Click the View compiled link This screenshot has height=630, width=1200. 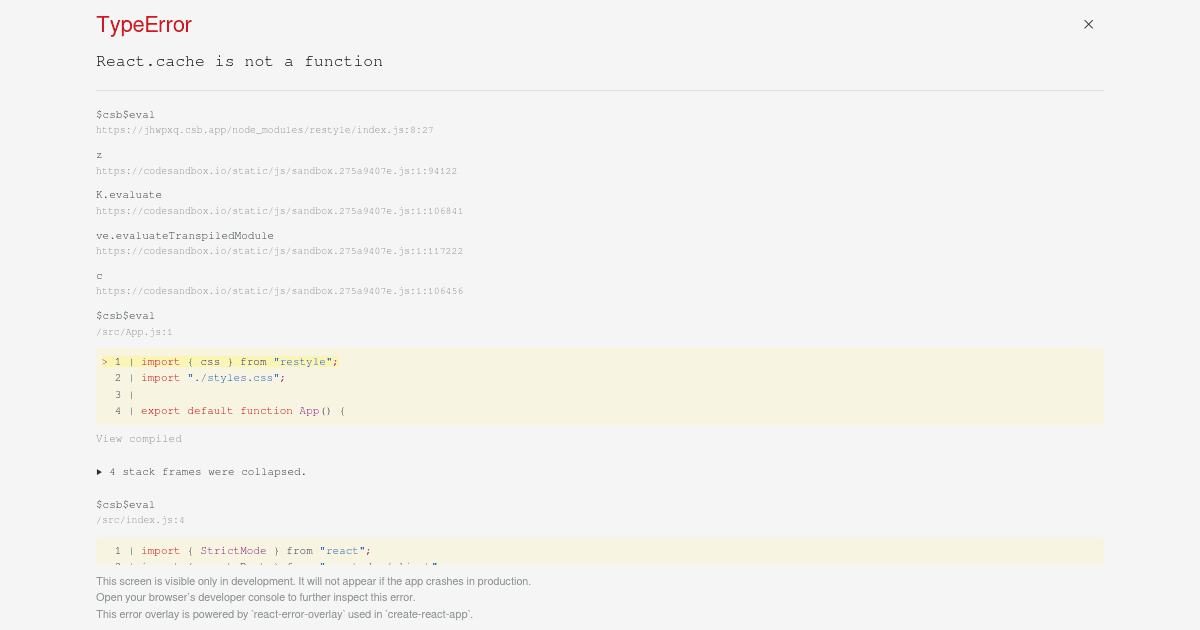[x=139, y=438]
